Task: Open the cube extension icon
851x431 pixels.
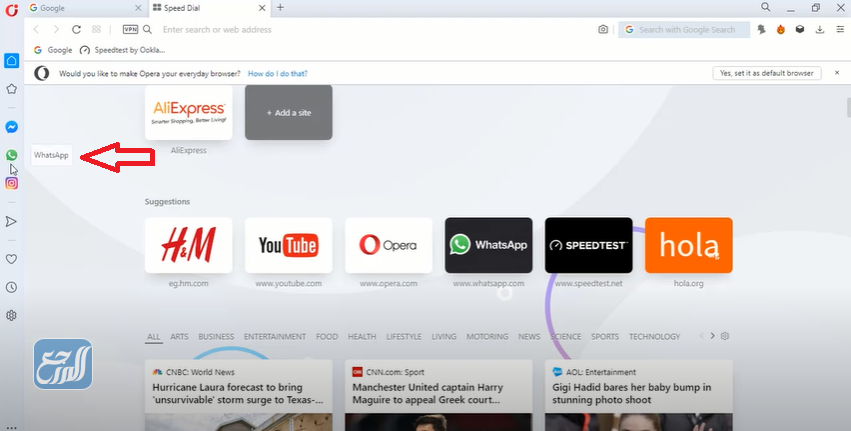Action: (800, 29)
